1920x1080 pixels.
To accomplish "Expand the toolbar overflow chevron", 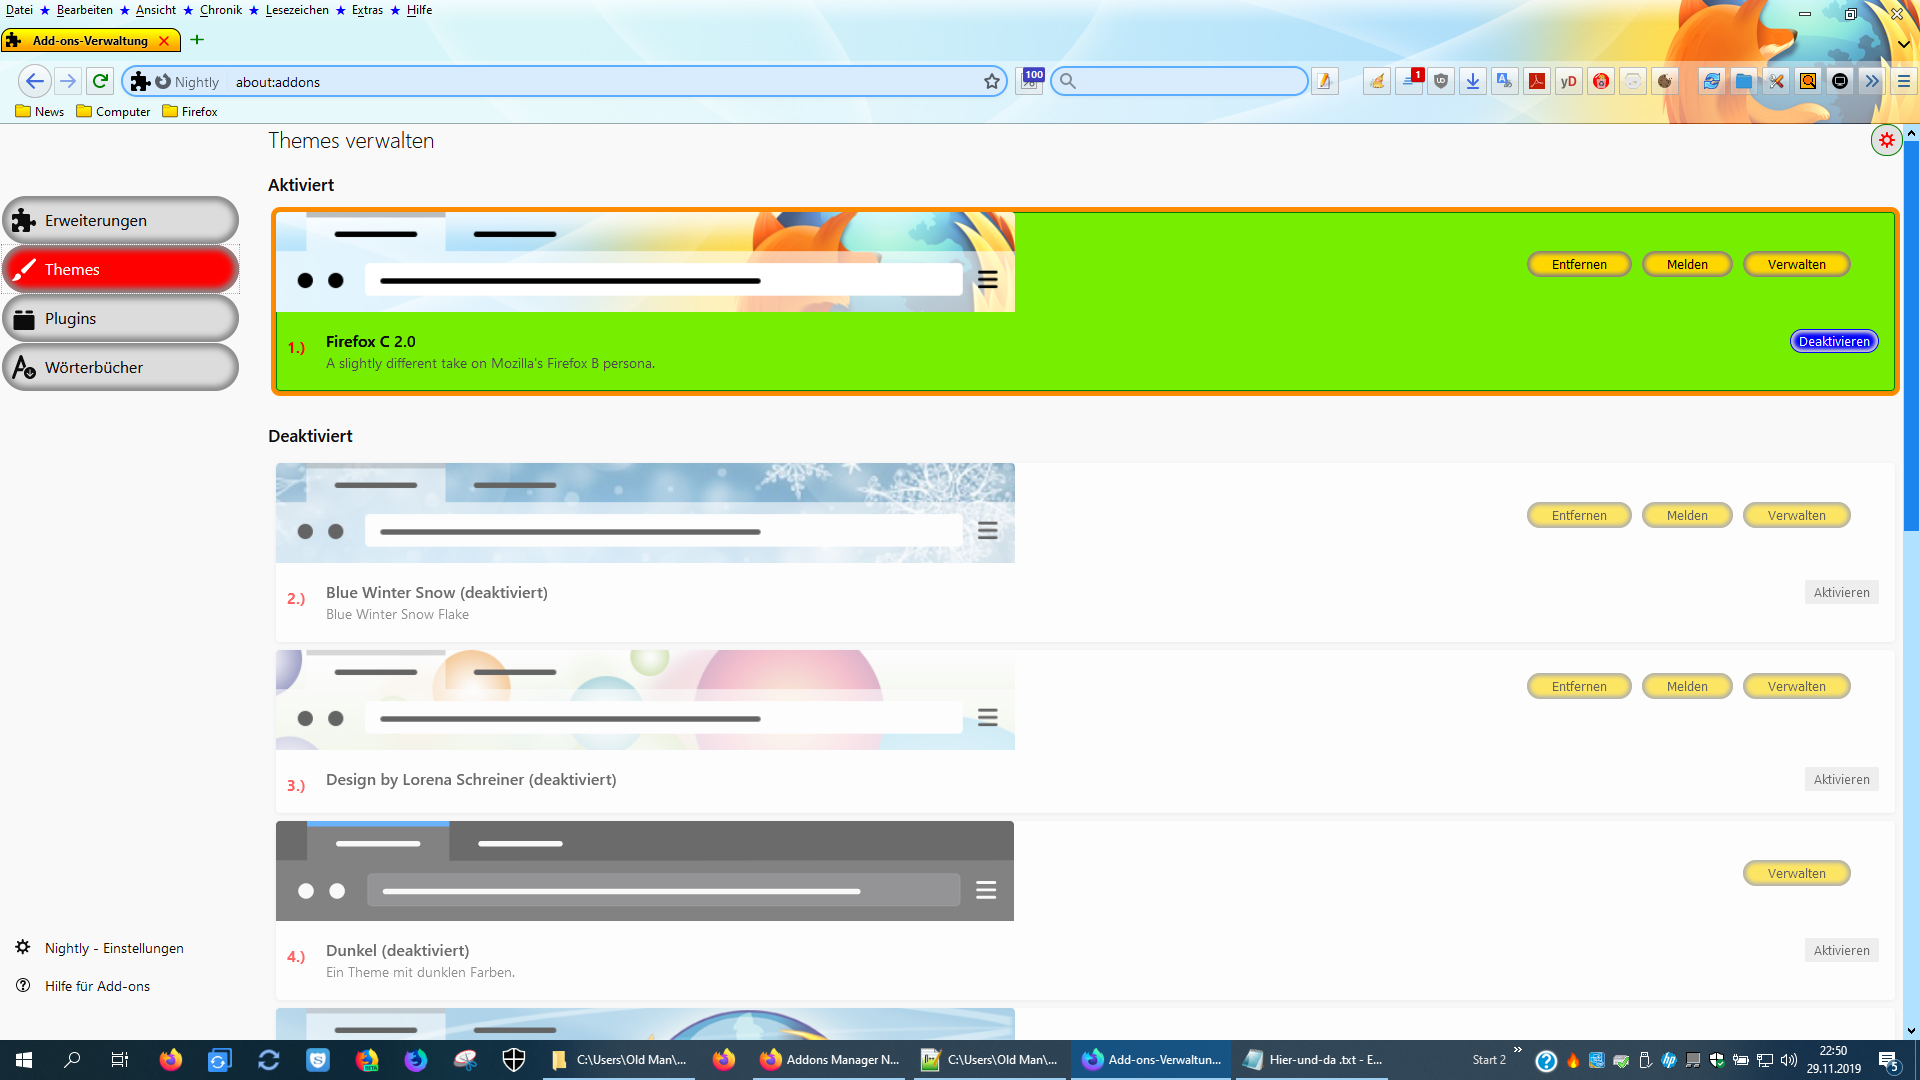I will point(1872,82).
